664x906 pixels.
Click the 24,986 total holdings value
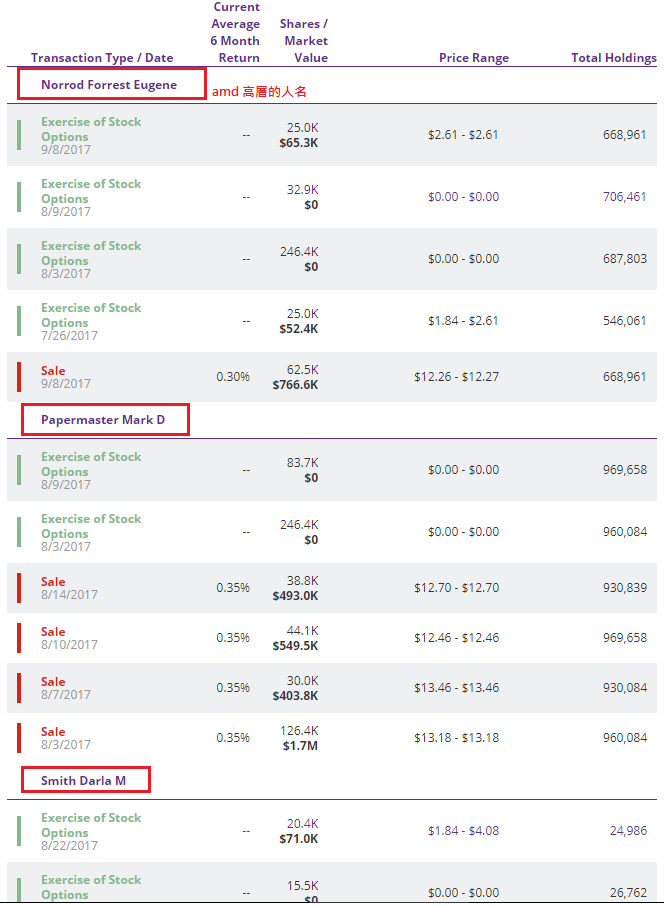(x=627, y=831)
